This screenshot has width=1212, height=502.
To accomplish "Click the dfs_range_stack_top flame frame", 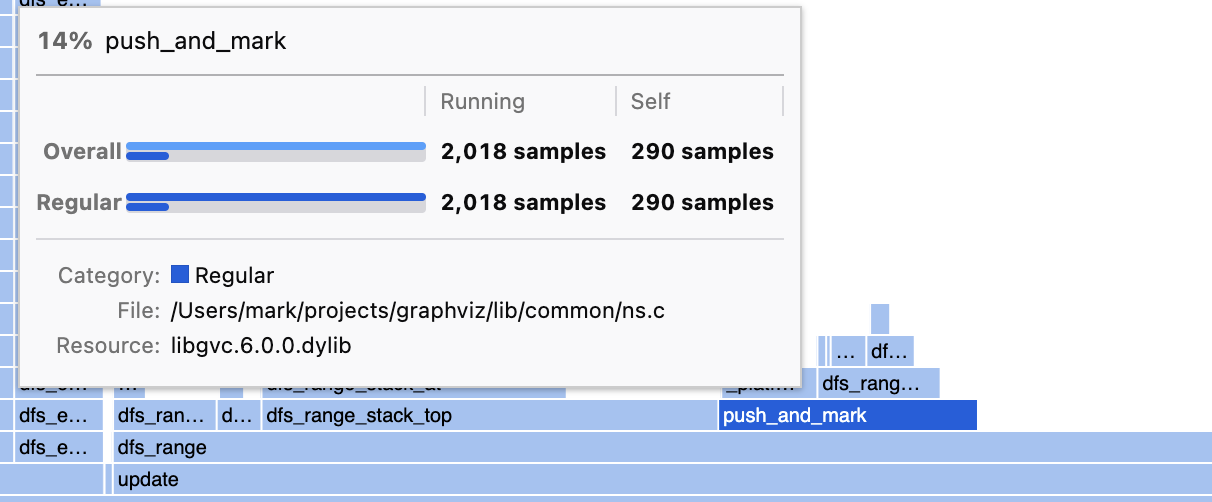I will pos(489,416).
